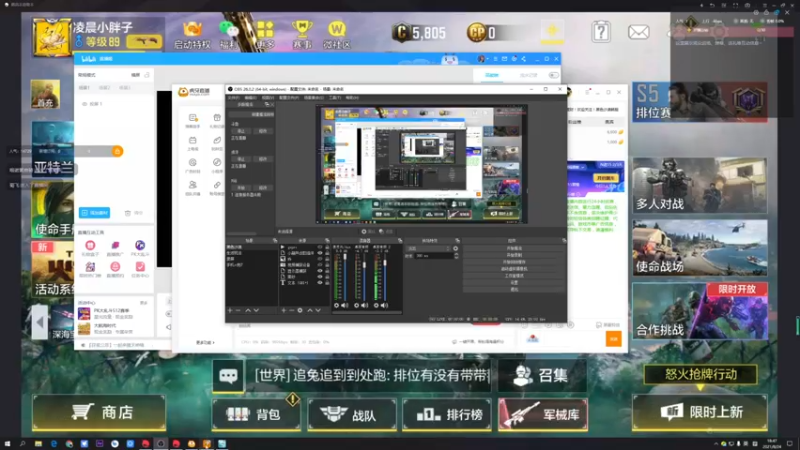Viewport: 800px width, 450px height.
Task: Open 设置 from OBS controls
Action: tap(514, 283)
